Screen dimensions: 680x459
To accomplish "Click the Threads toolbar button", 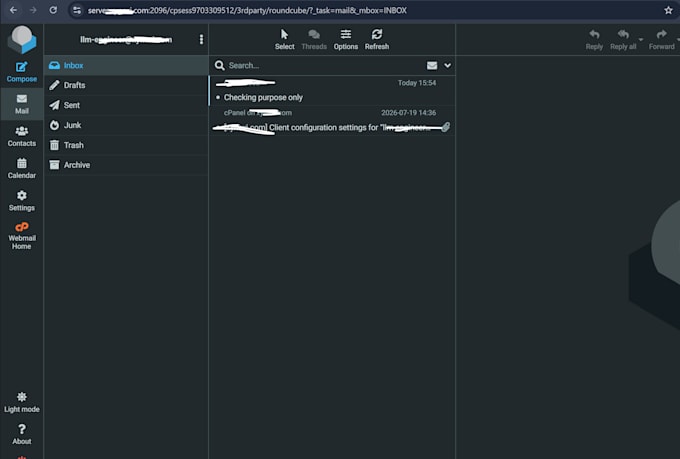I will pos(314,39).
